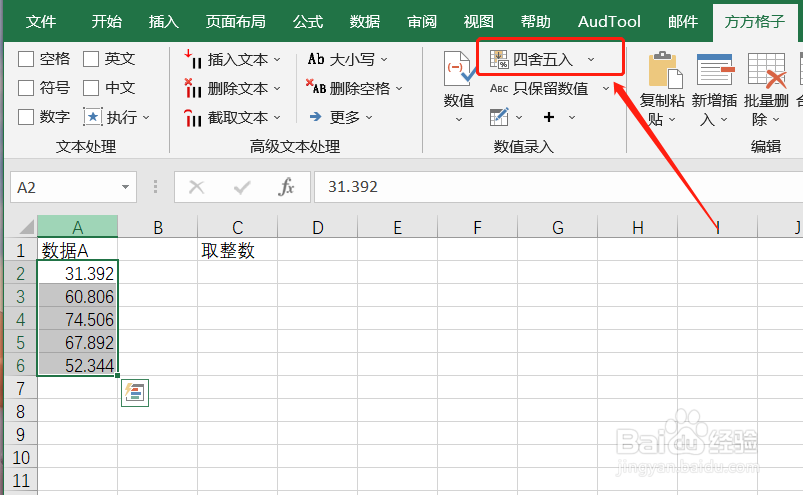The height and width of the screenshot is (495, 803).
Task: Open the 方方格子 tab
Action: [x=755, y=21]
